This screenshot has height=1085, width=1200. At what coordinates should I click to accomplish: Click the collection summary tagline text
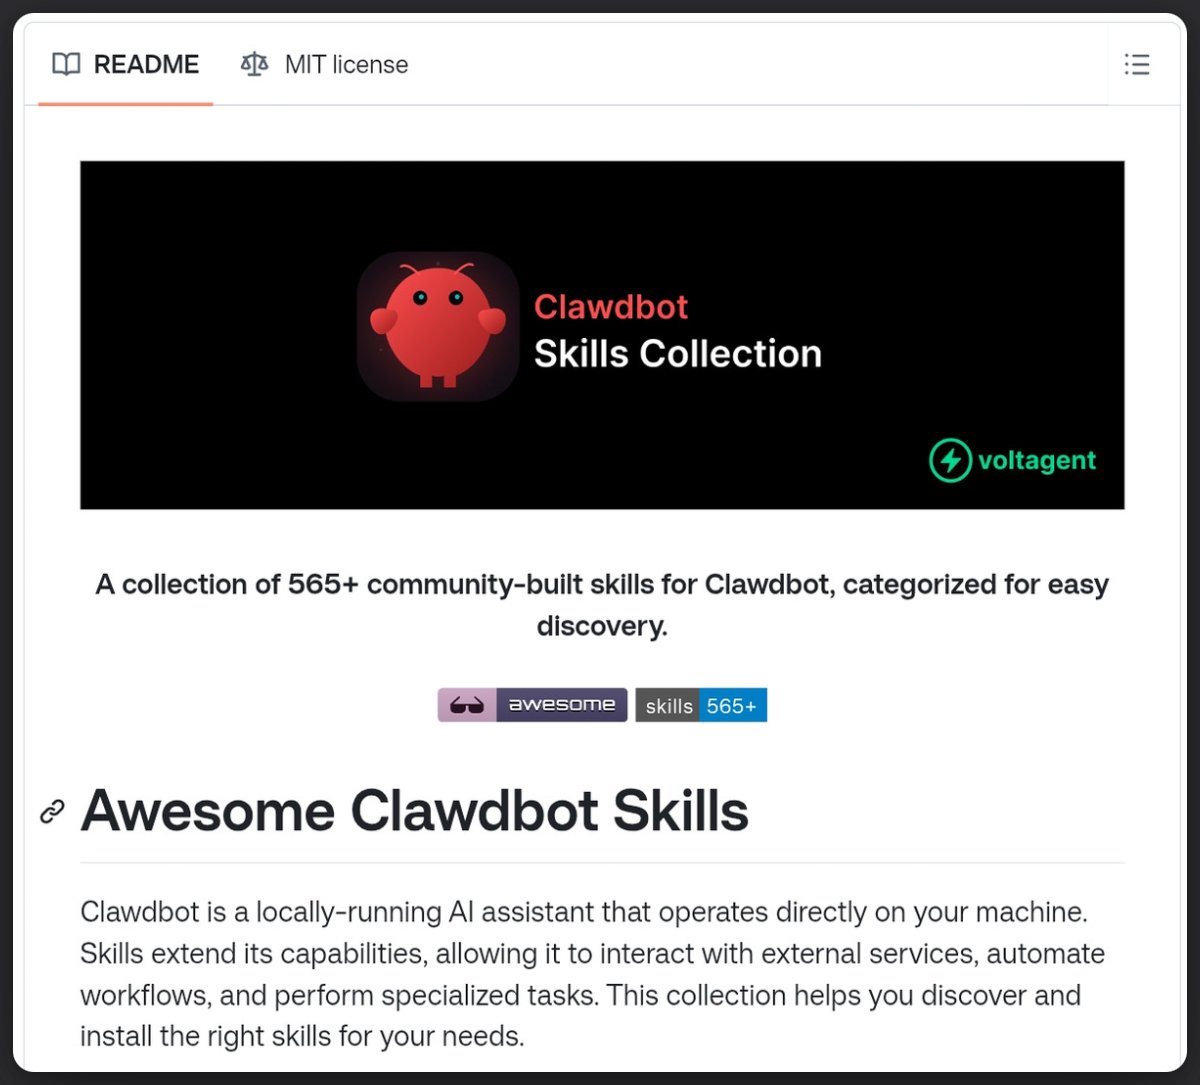coord(601,604)
